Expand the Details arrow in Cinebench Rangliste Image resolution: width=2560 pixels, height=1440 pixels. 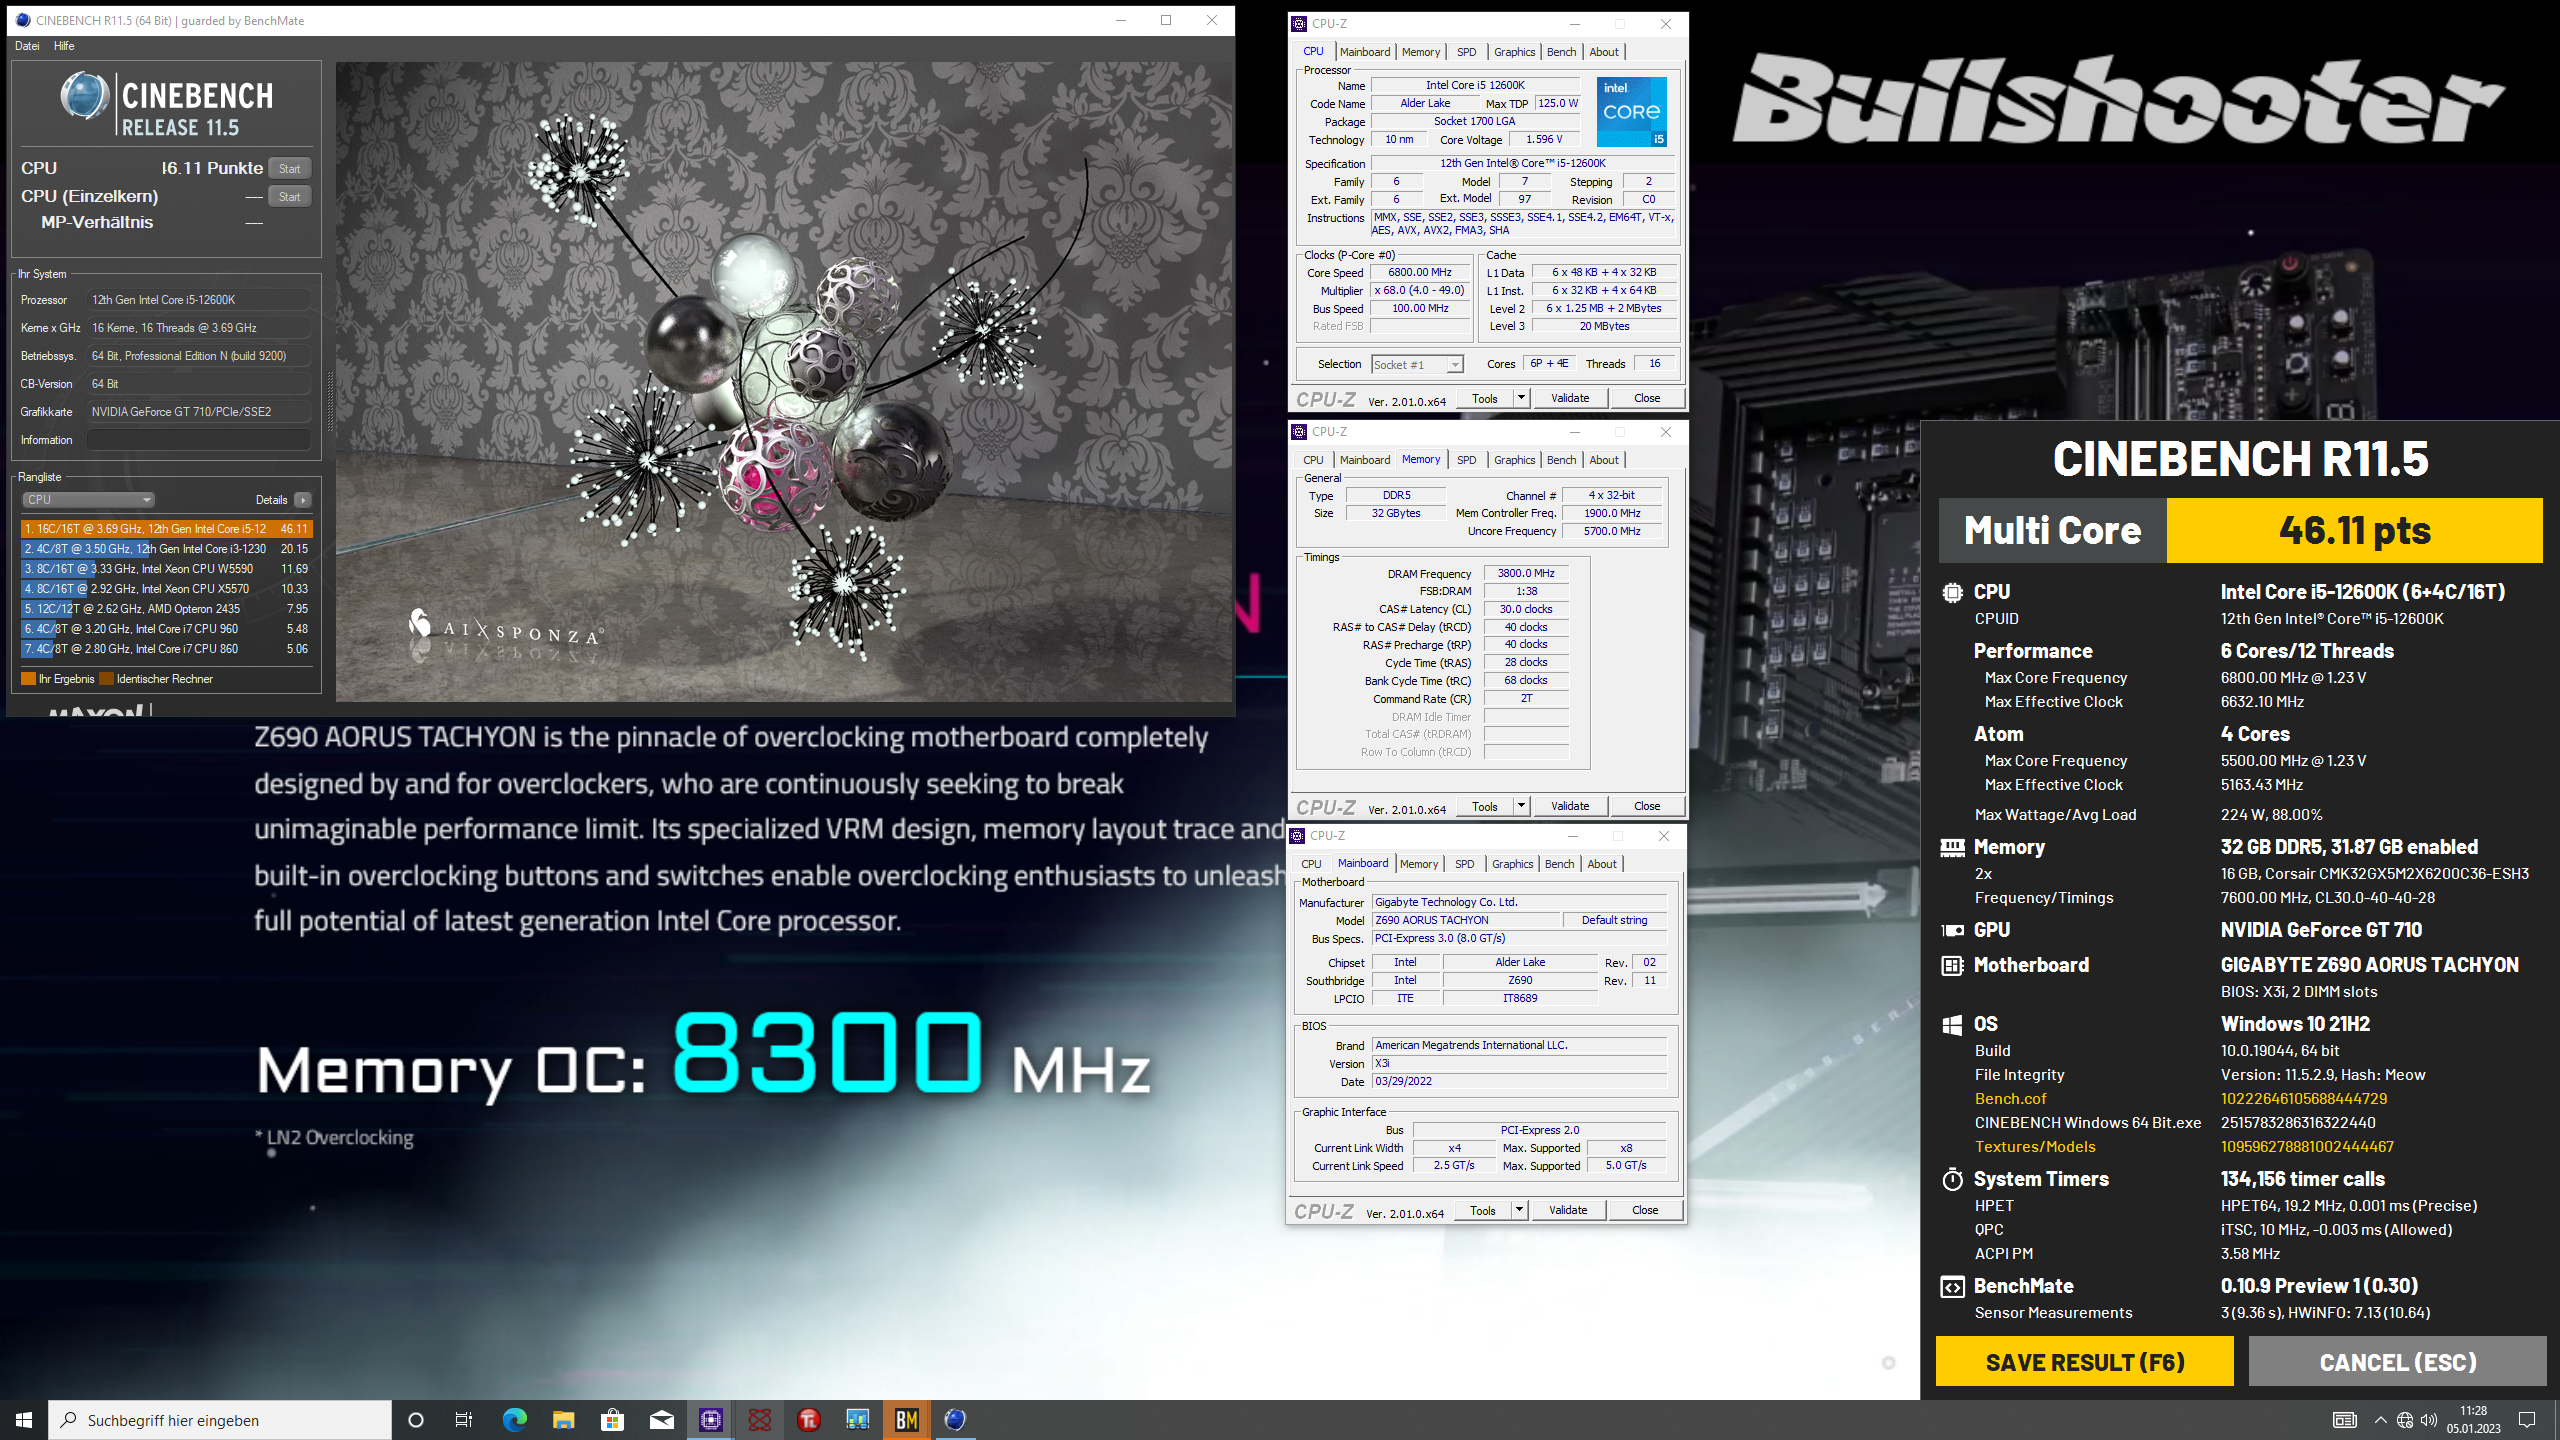click(303, 500)
